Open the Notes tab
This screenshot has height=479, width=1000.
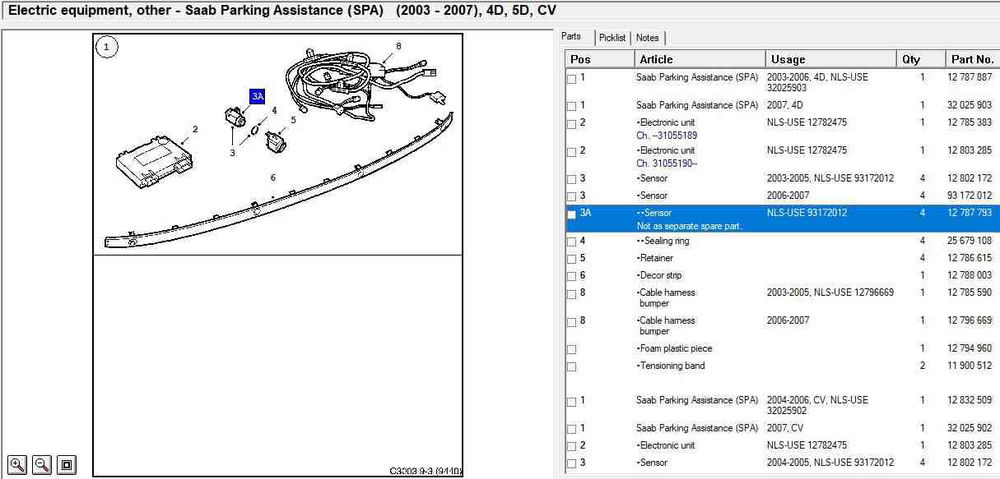(x=648, y=37)
